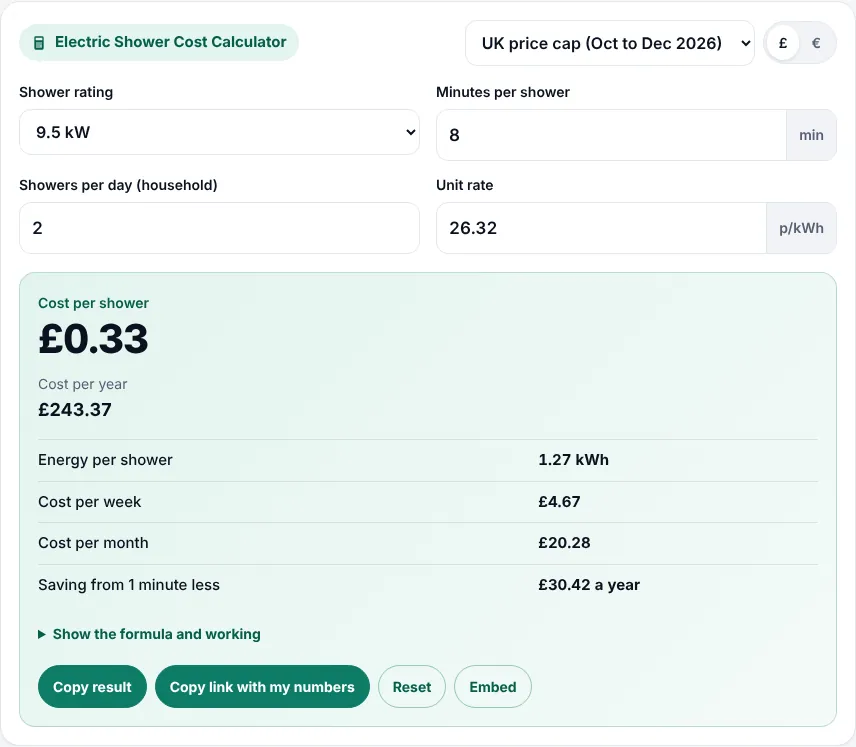Screen dimensions: 856x747
Task: Switch currency to pounds (£)
Action: [783, 43]
